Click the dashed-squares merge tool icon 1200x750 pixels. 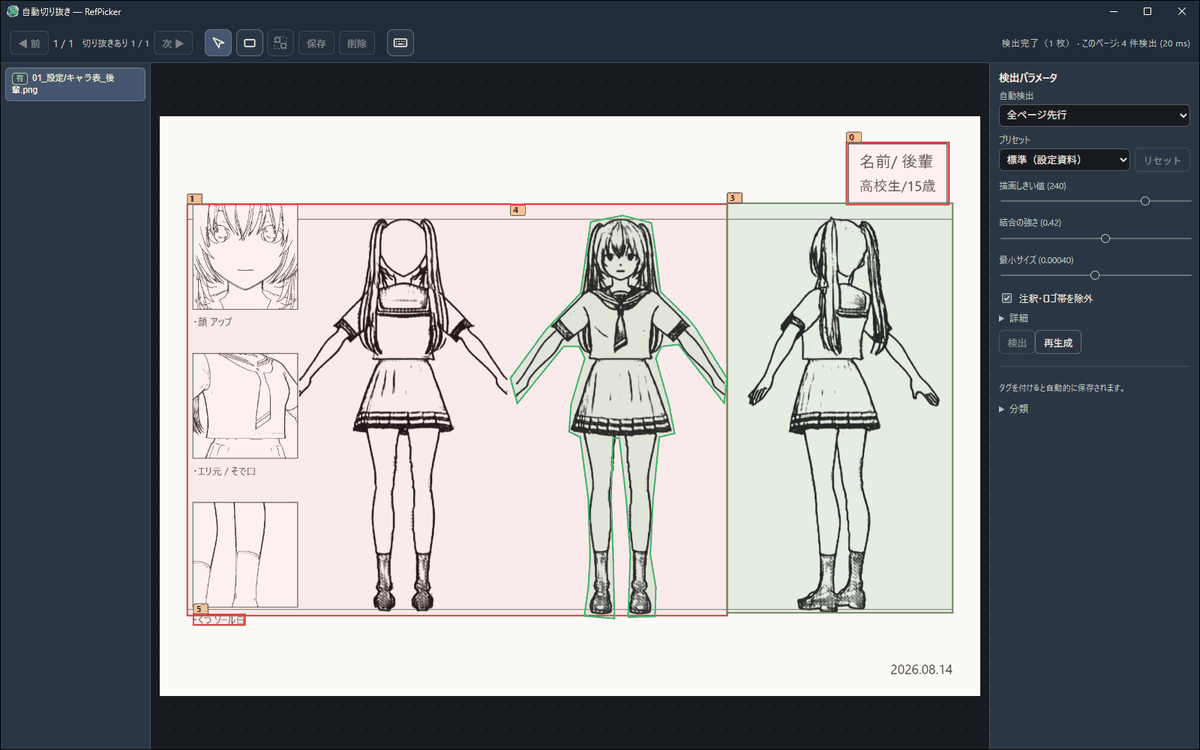[280, 43]
